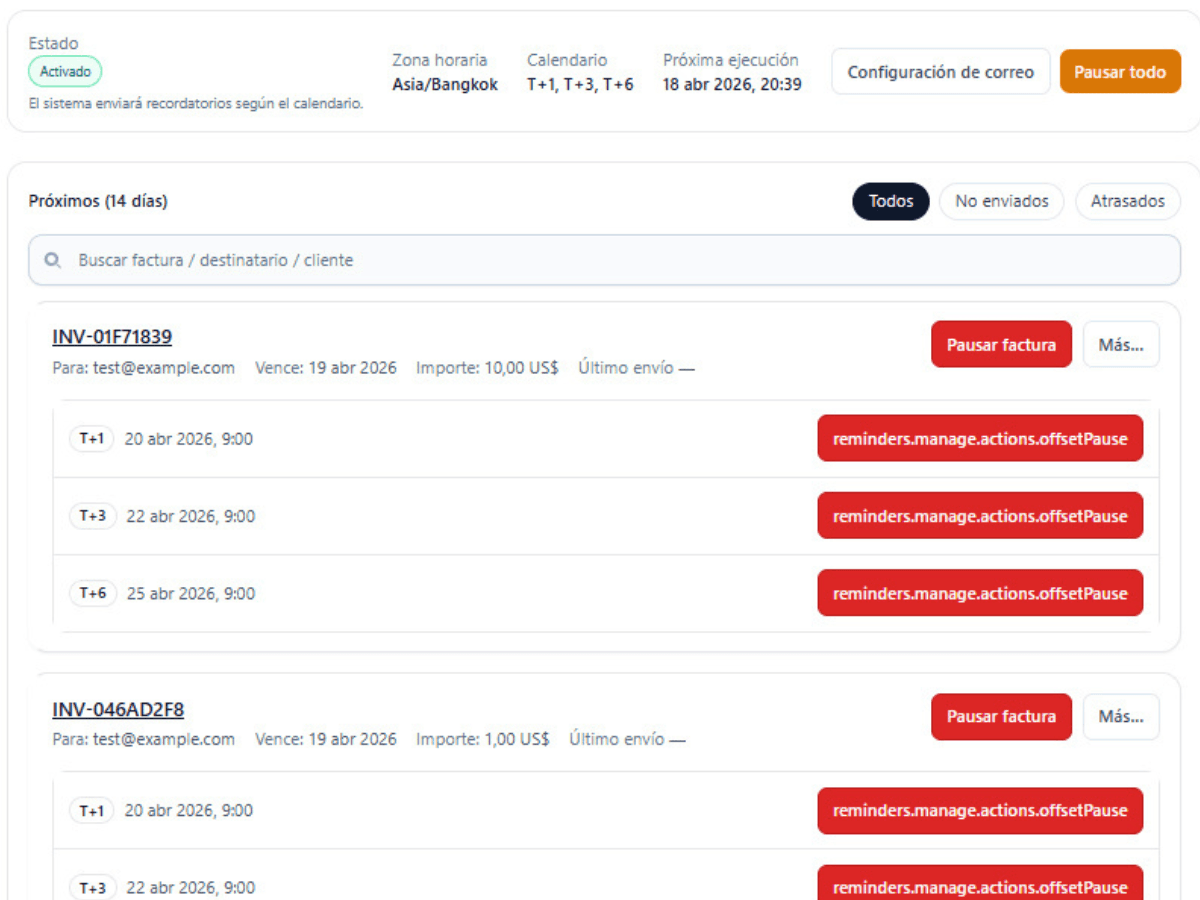Pause T+1 reminder of INV-01F71839
This screenshot has width=1200, height=900.
point(980,438)
